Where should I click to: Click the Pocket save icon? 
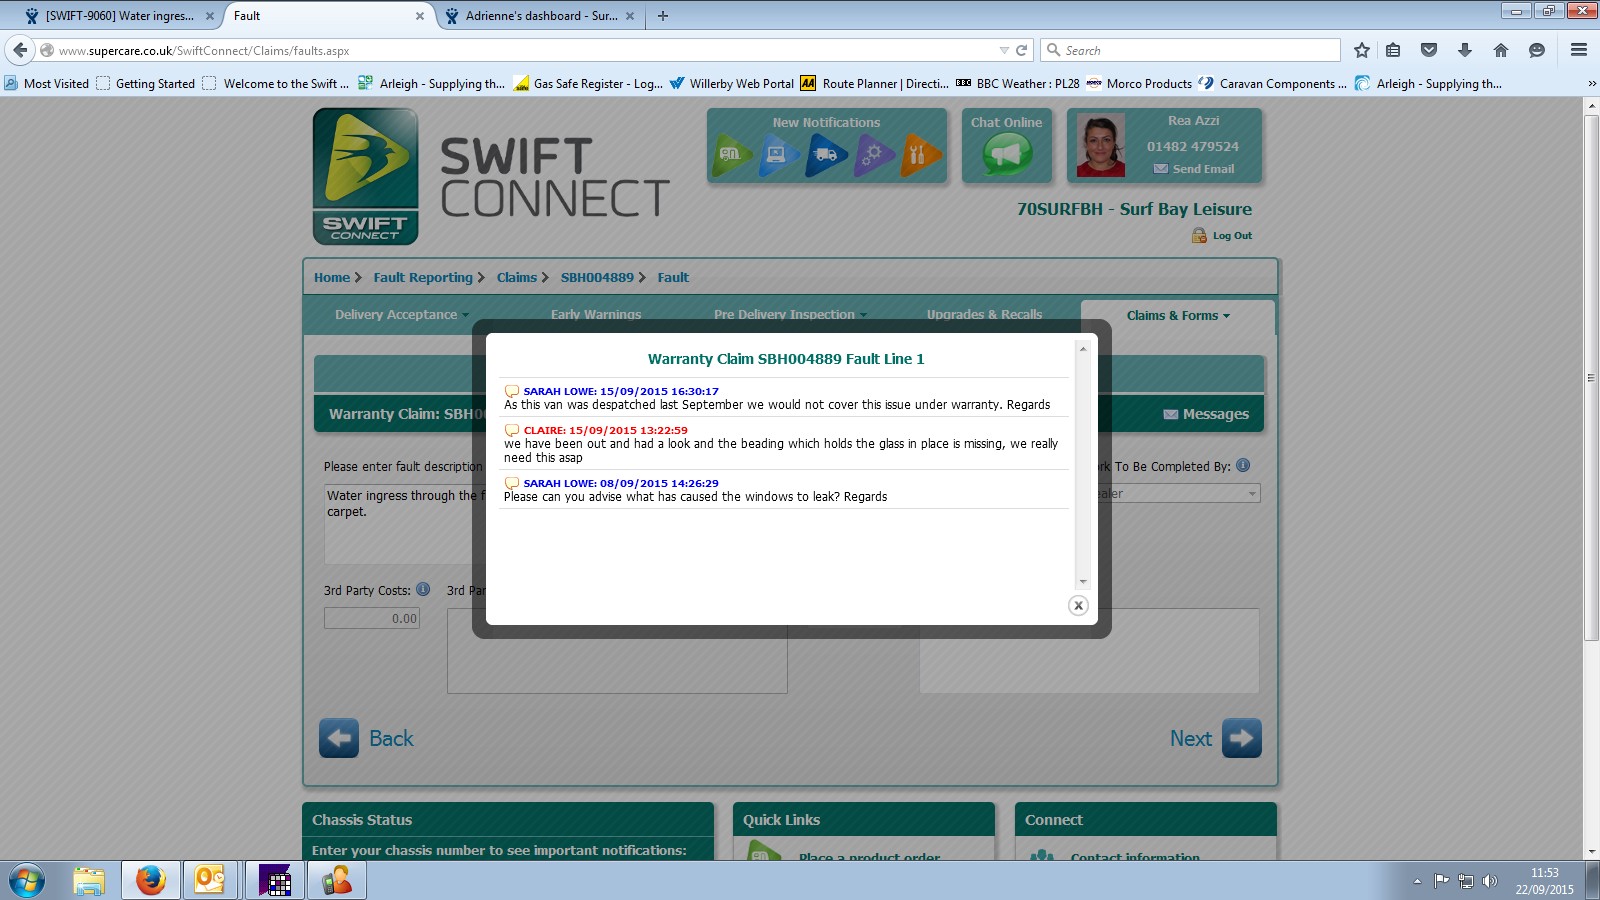[1429, 50]
